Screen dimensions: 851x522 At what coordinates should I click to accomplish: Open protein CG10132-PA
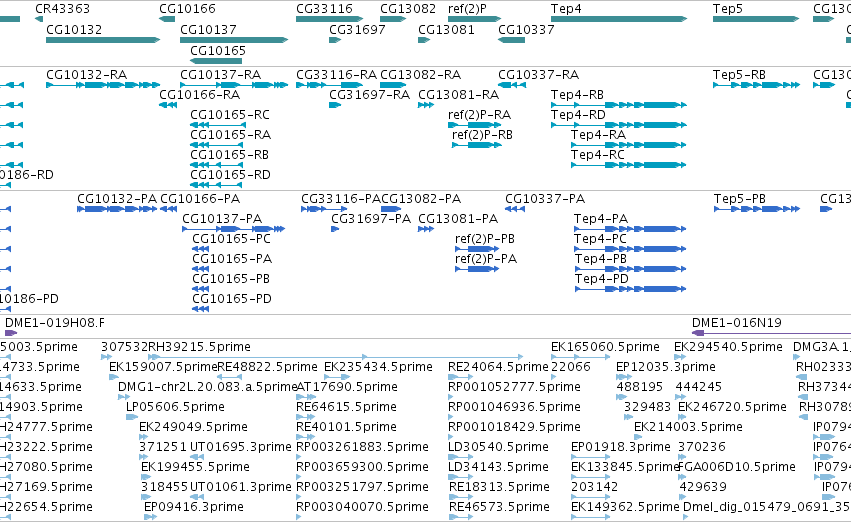[117, 199]
